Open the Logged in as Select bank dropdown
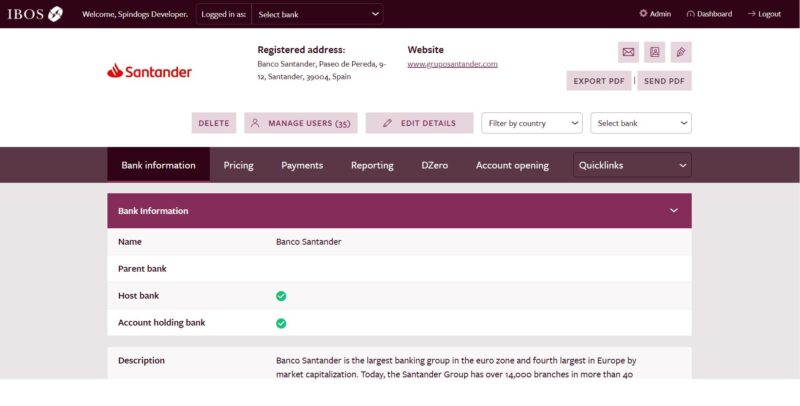This screenshot has width=800, height=406. [x=317, y=14]
